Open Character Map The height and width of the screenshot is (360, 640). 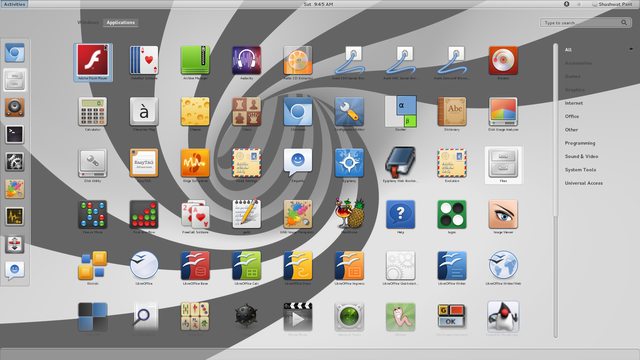(x=144, y=111)
